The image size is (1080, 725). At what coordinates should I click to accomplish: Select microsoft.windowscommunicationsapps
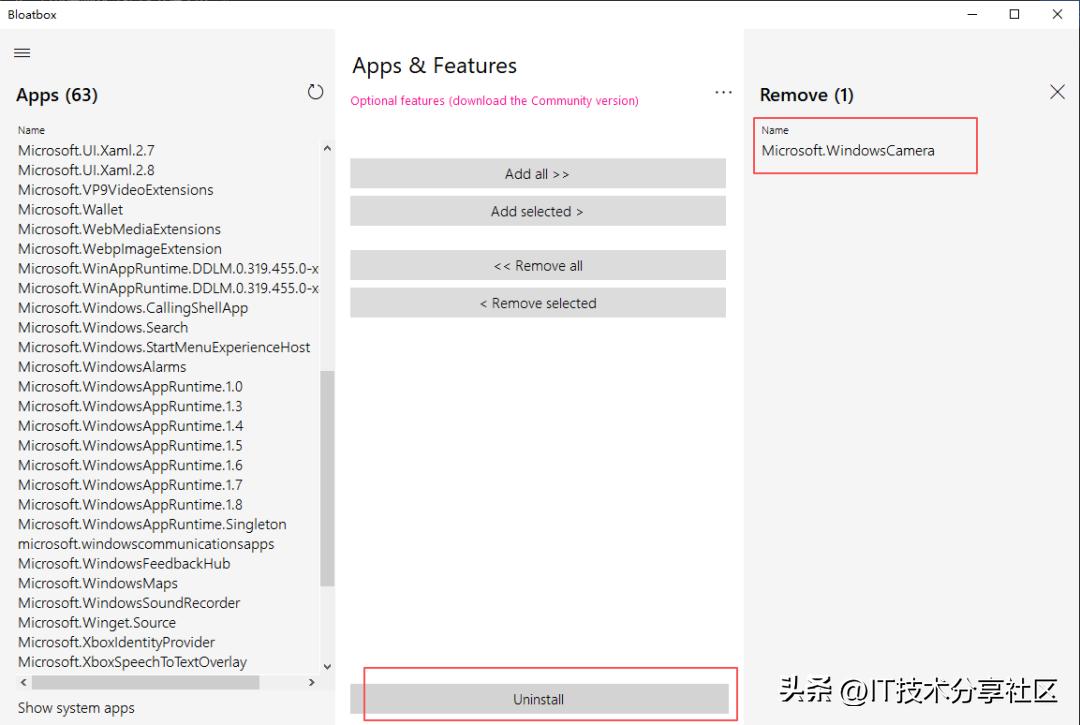pyautogui.click(x=146, y=544)
